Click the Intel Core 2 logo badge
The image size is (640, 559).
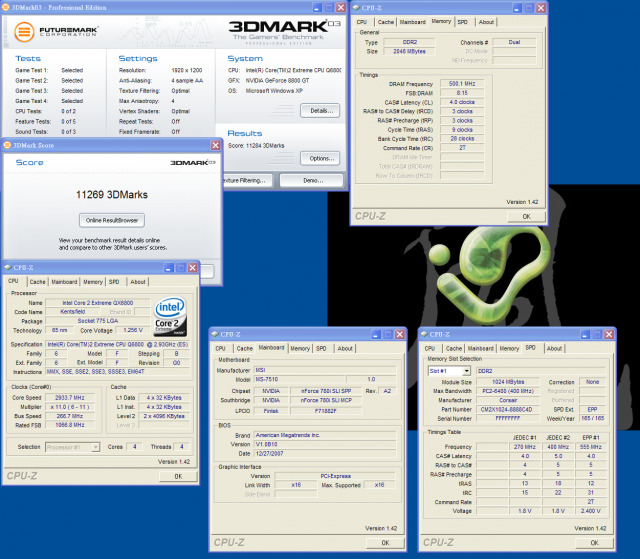[170, 316]
